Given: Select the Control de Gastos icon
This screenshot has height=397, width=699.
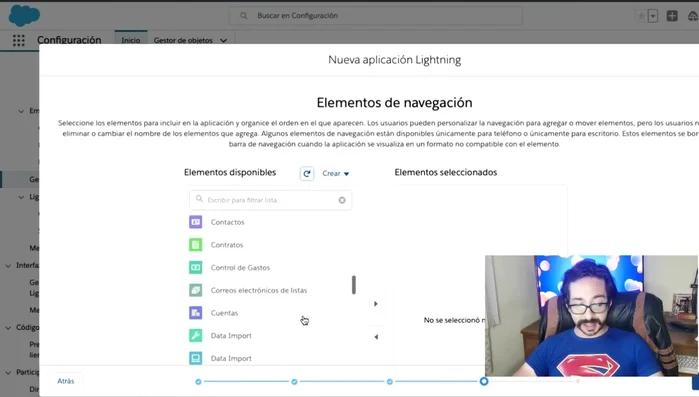Looking at the screenshot, I should 195,267.
